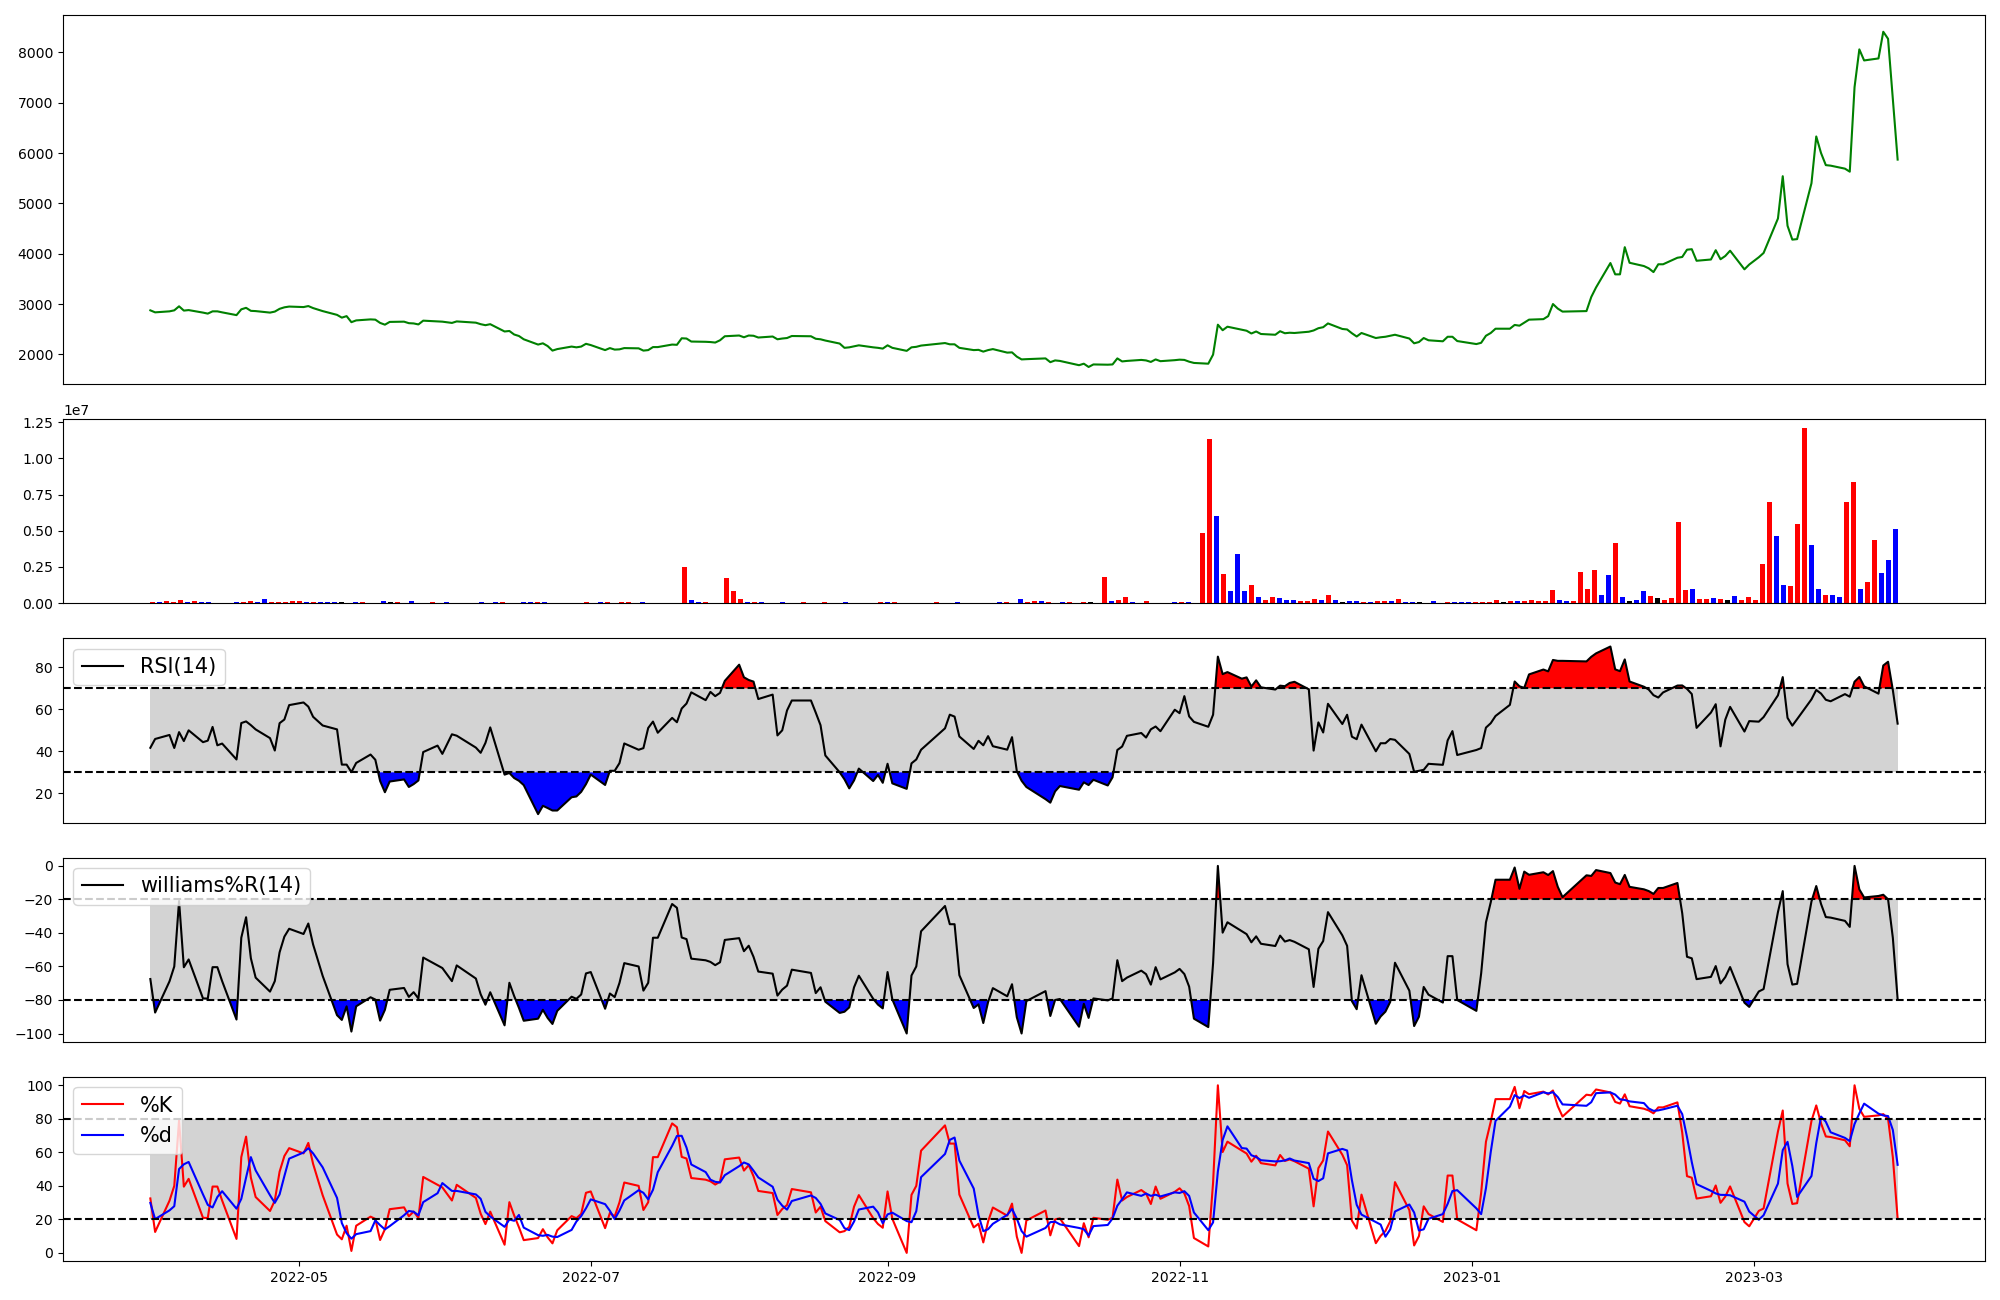The image size is (2000, 1300).
Task: Click the 2022-07 date tick label
Action: click(592, 1277)
